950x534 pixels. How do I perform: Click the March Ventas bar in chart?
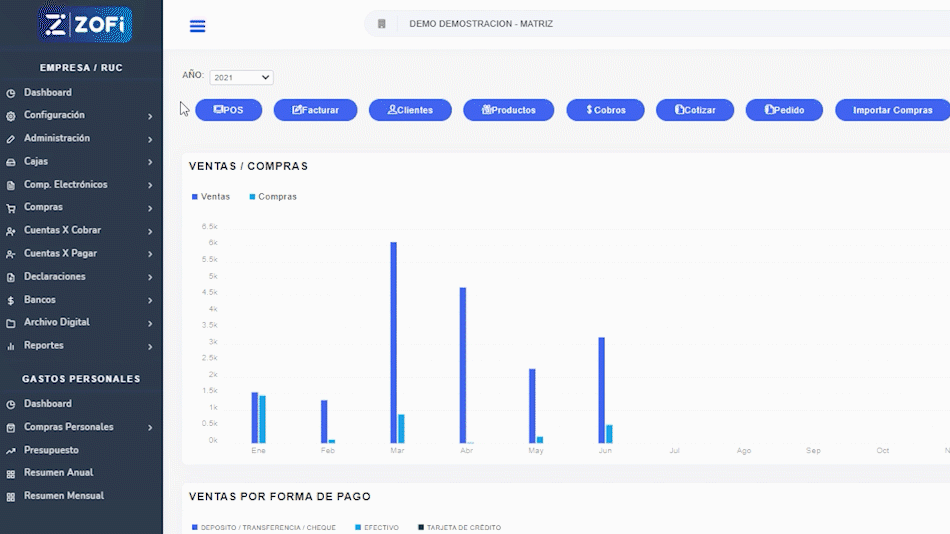(394, 340)
